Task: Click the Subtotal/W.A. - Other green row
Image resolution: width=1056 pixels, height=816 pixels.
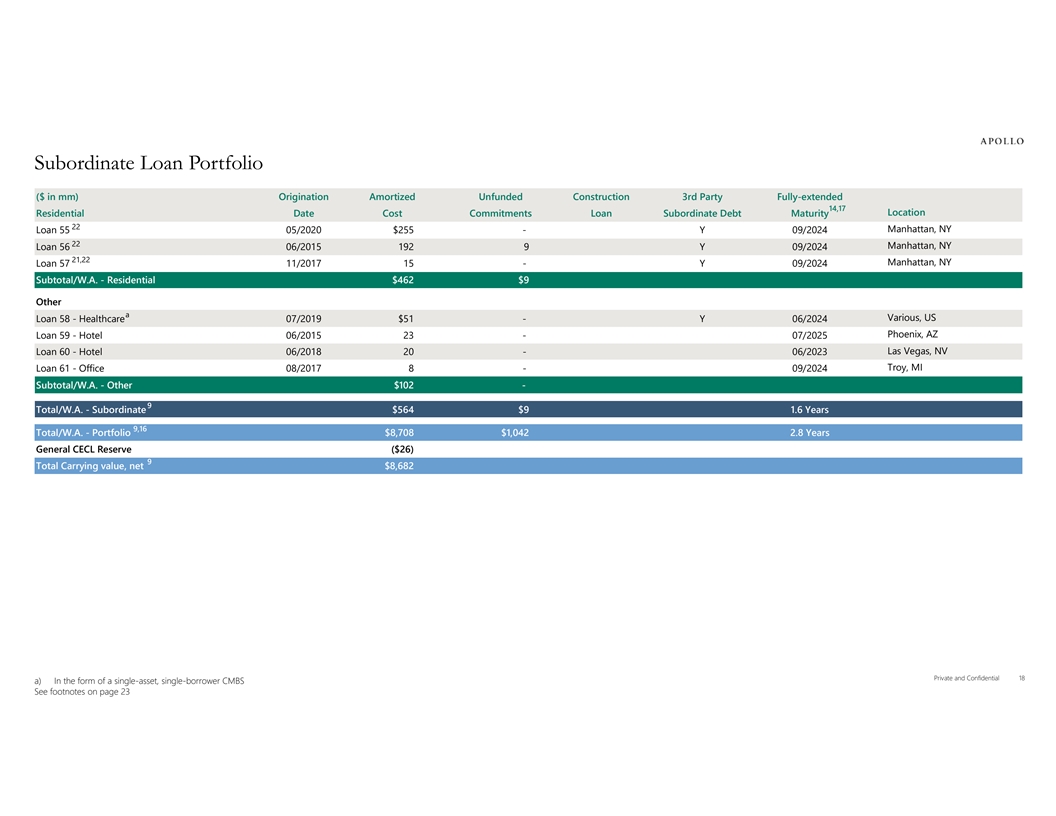Action: (528, 385)
